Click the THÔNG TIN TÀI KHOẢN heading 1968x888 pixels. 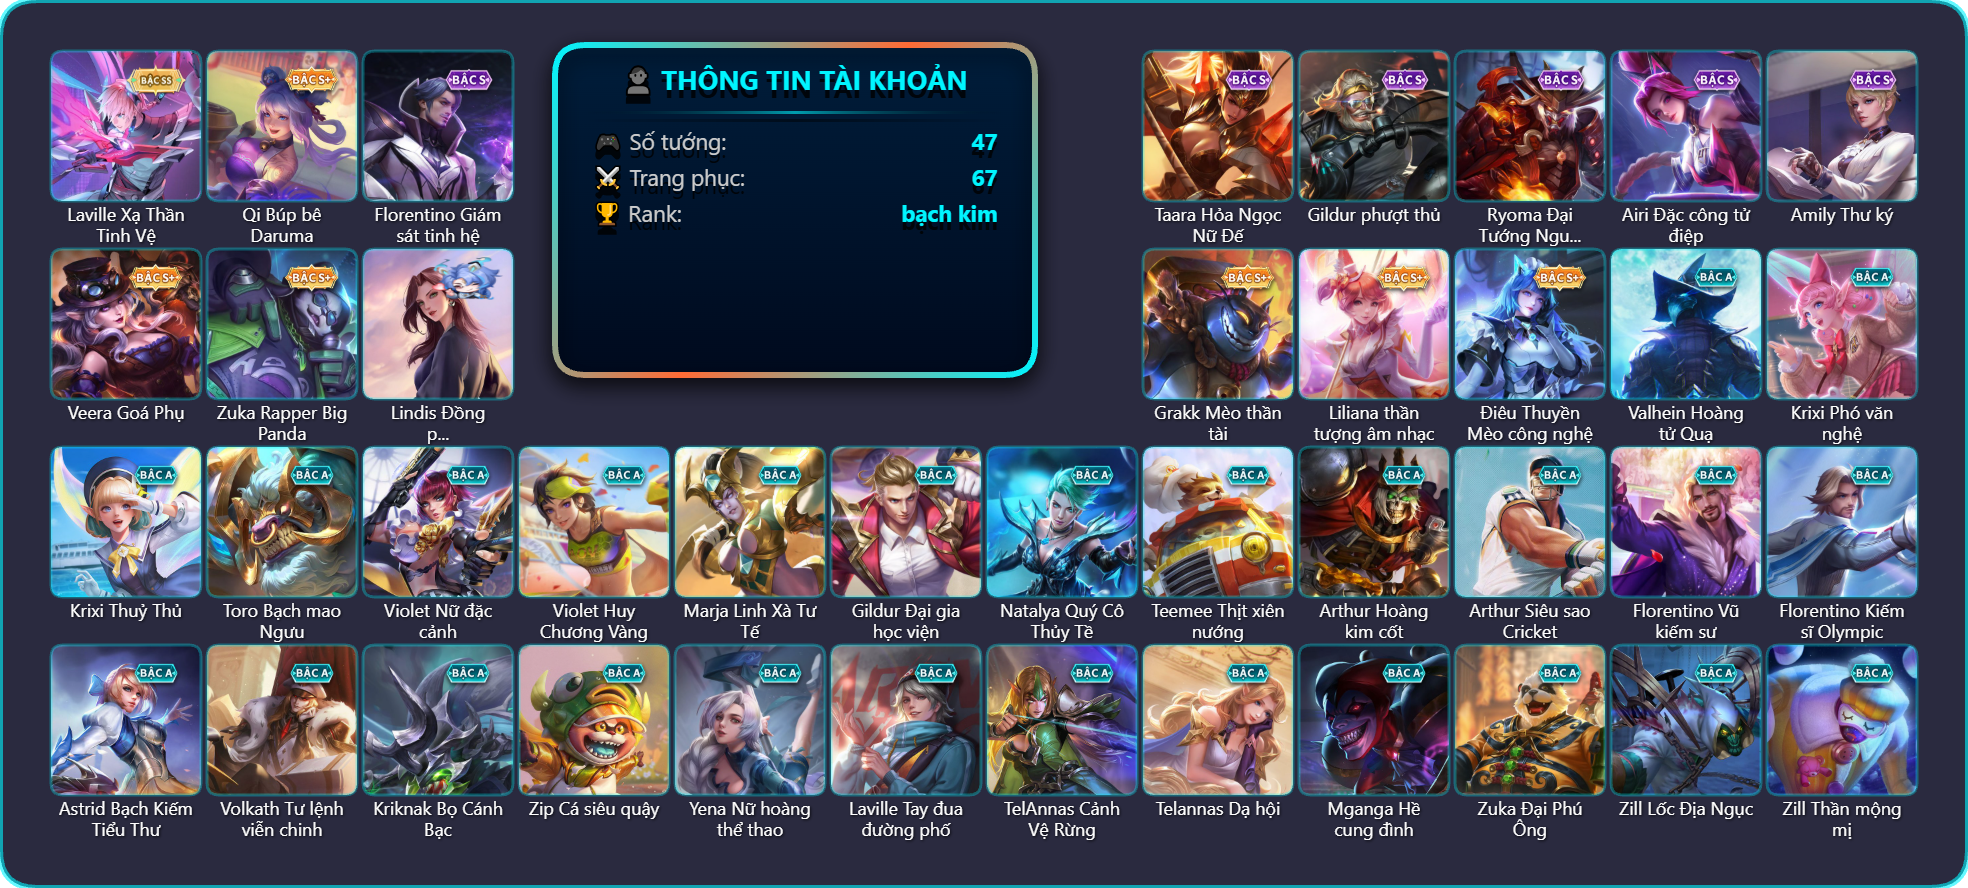tap(814, 81)
